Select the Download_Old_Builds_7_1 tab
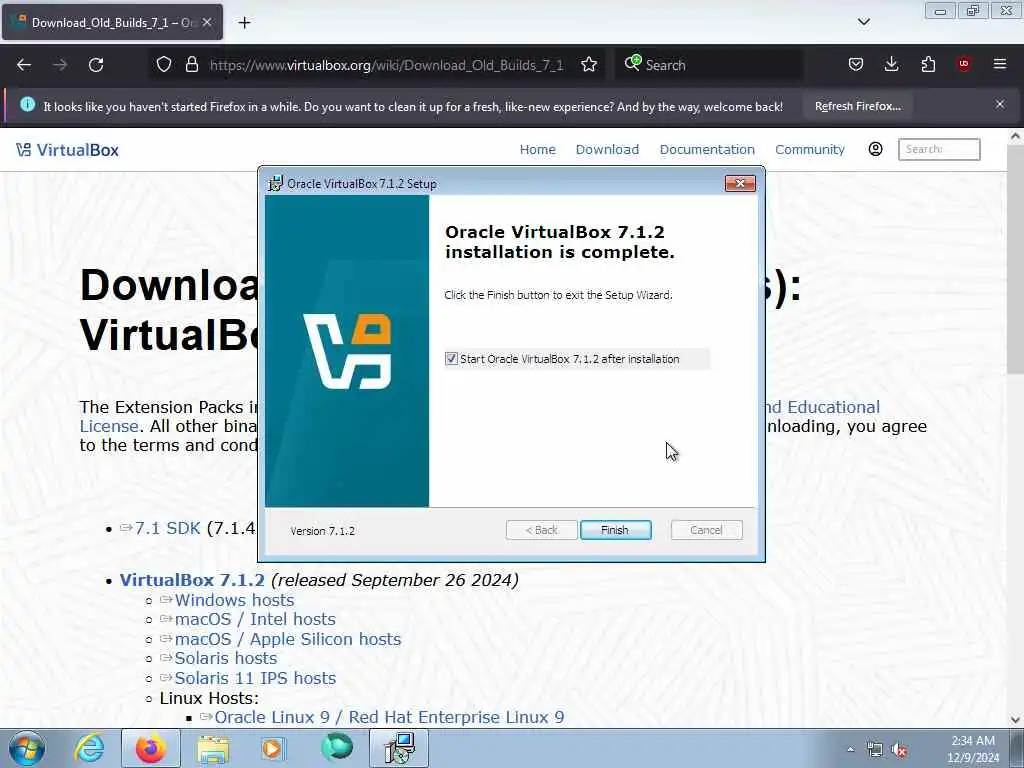 coord(112,22)
